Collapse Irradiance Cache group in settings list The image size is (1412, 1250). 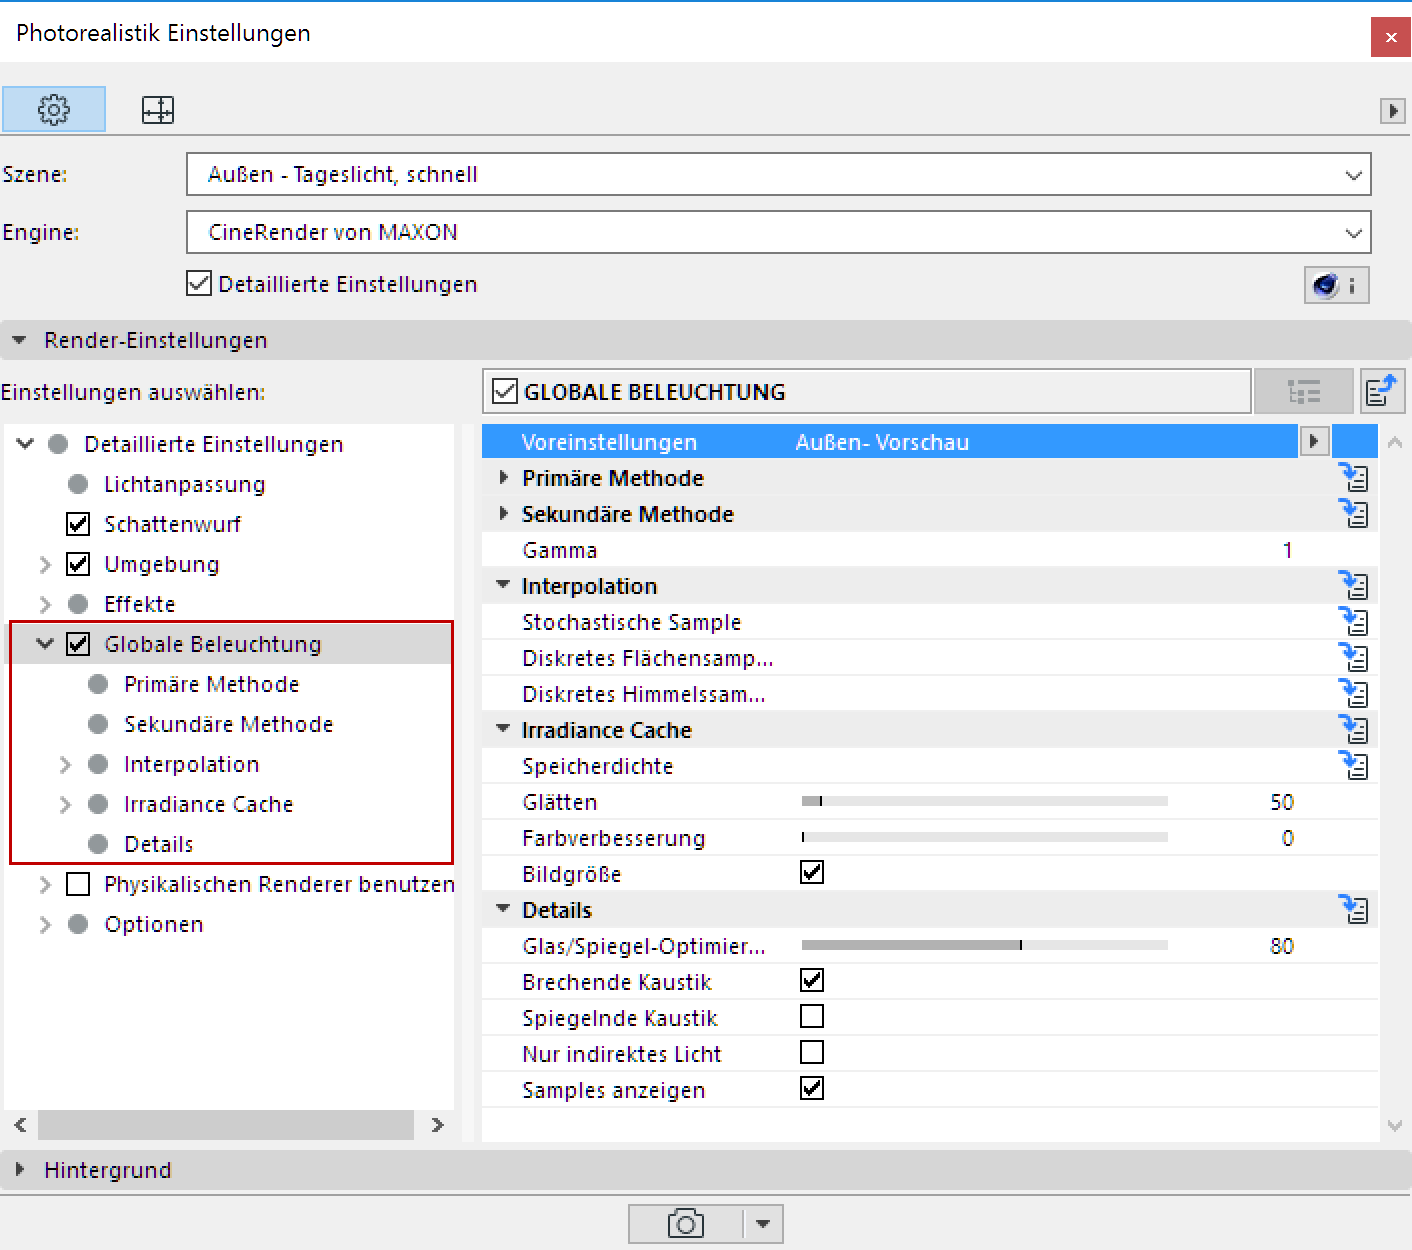pyautogui.click(x=503, y=729)
